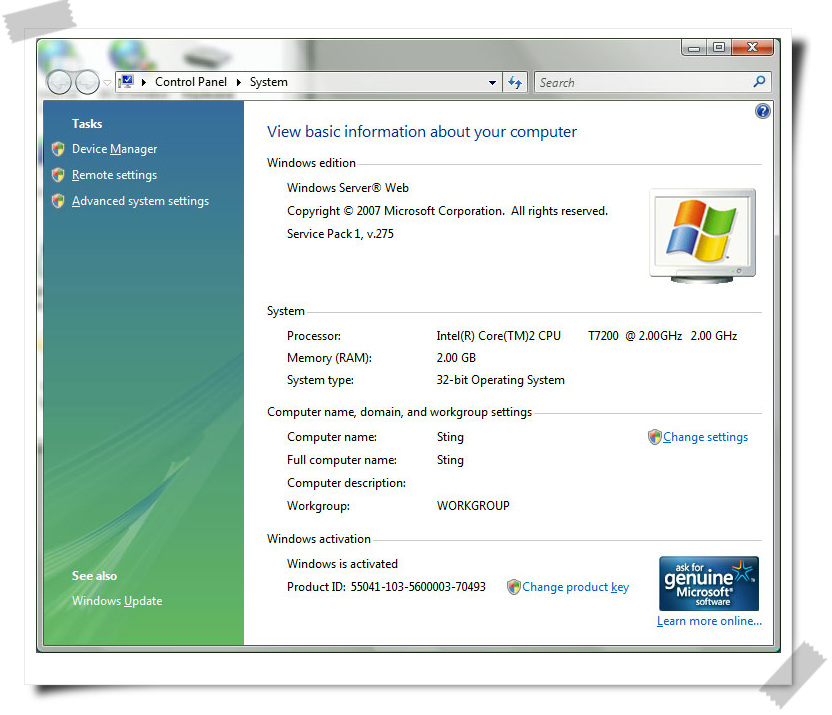Viewport: 832px width, 715px height.
Task: Click the processor text 'Intel(R) Core(TM)2 CPU'
Action: pyautogui.click(x=498, y=336)
